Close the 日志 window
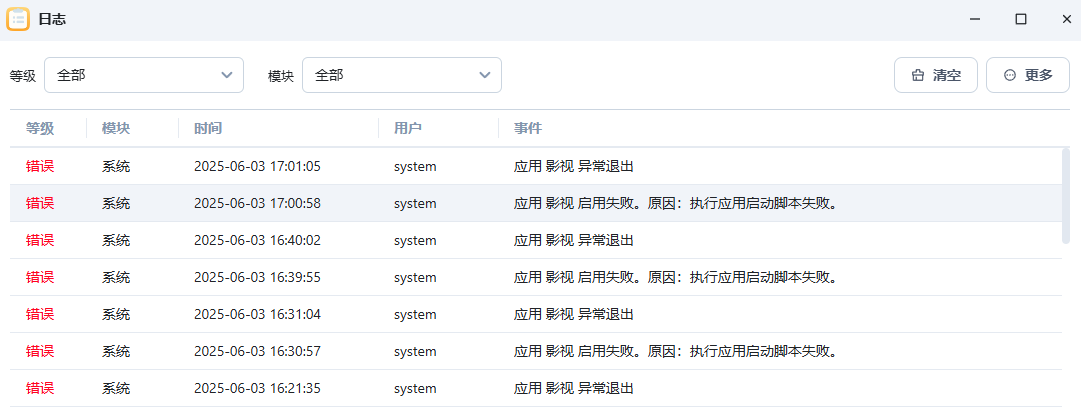 1067,19
